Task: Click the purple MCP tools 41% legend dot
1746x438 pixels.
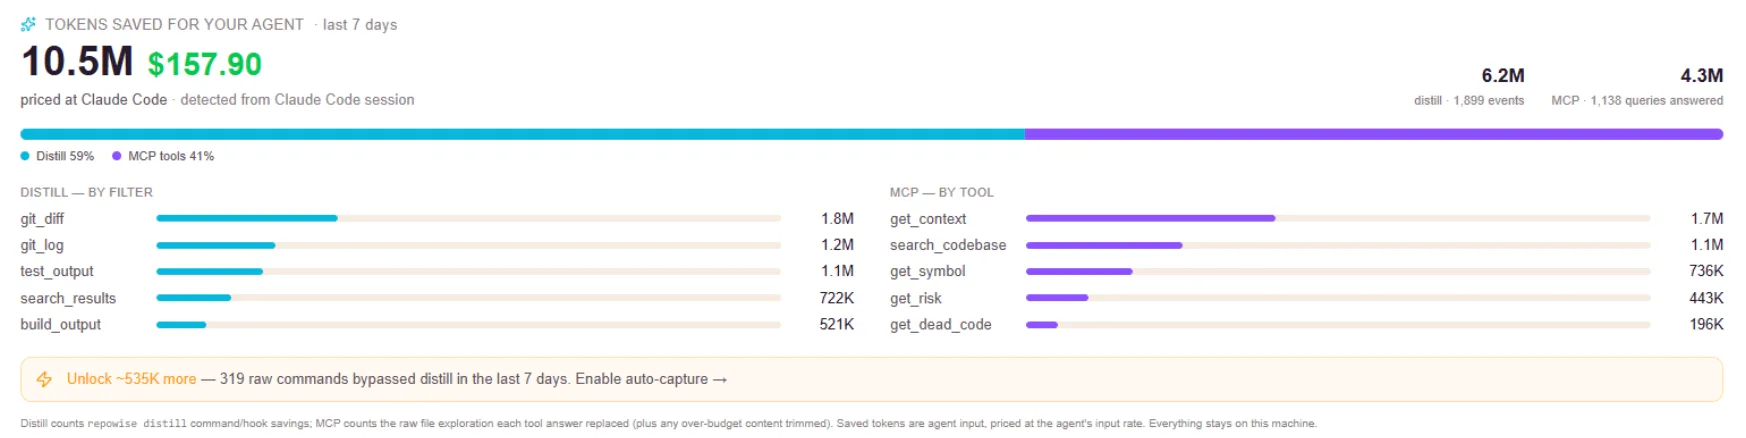Action: point(117,156)
